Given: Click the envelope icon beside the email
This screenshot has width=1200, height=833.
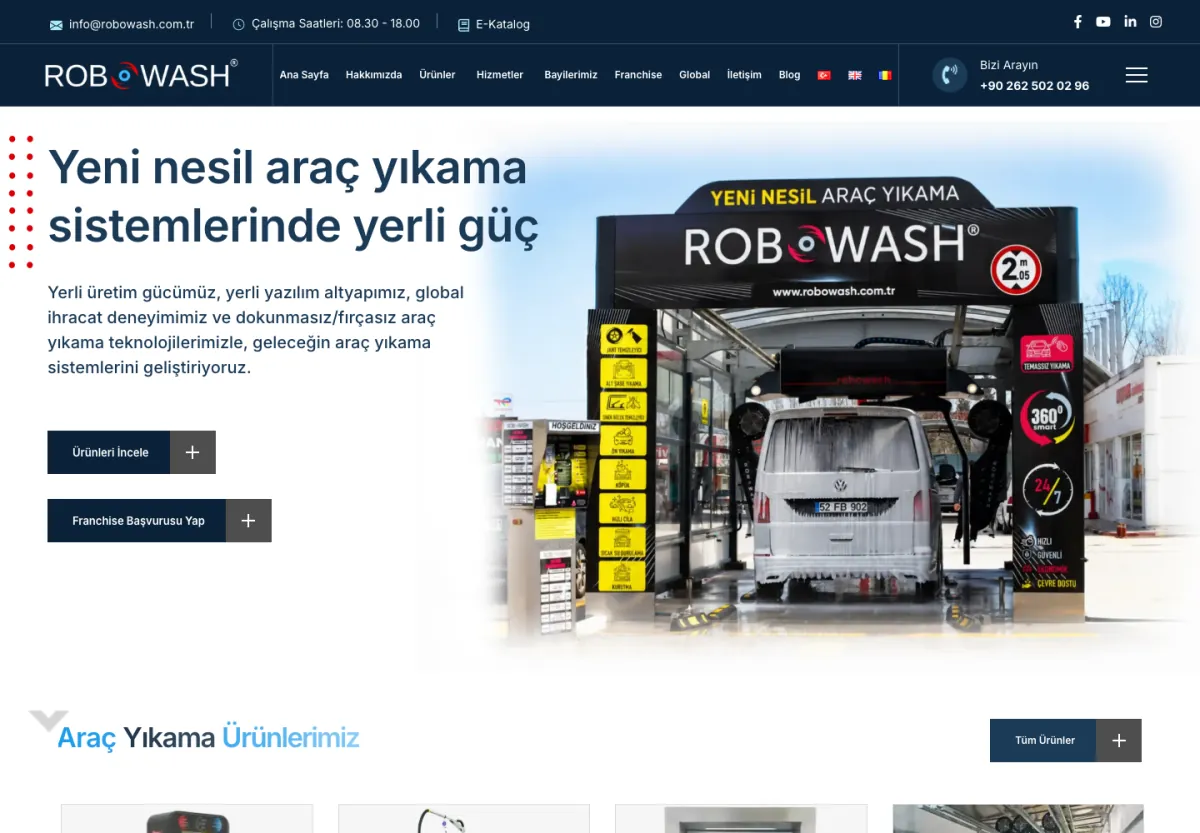Looking at the screenshot, I should tap(56, 24).
